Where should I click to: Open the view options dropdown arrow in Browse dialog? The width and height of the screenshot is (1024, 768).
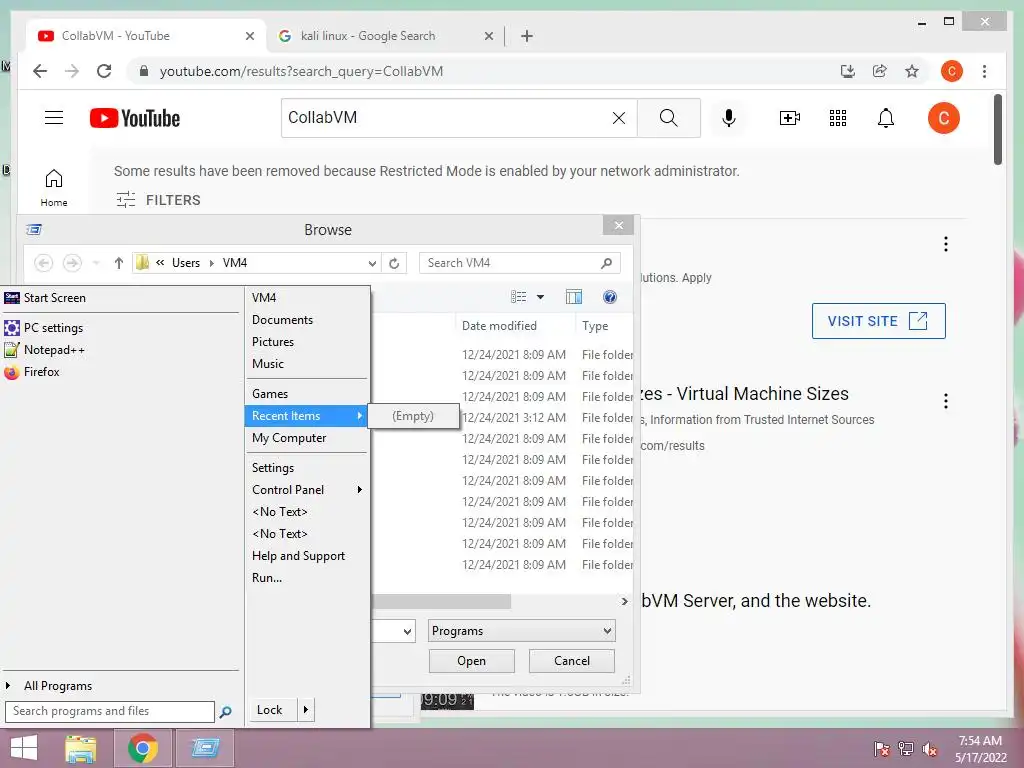540,297
